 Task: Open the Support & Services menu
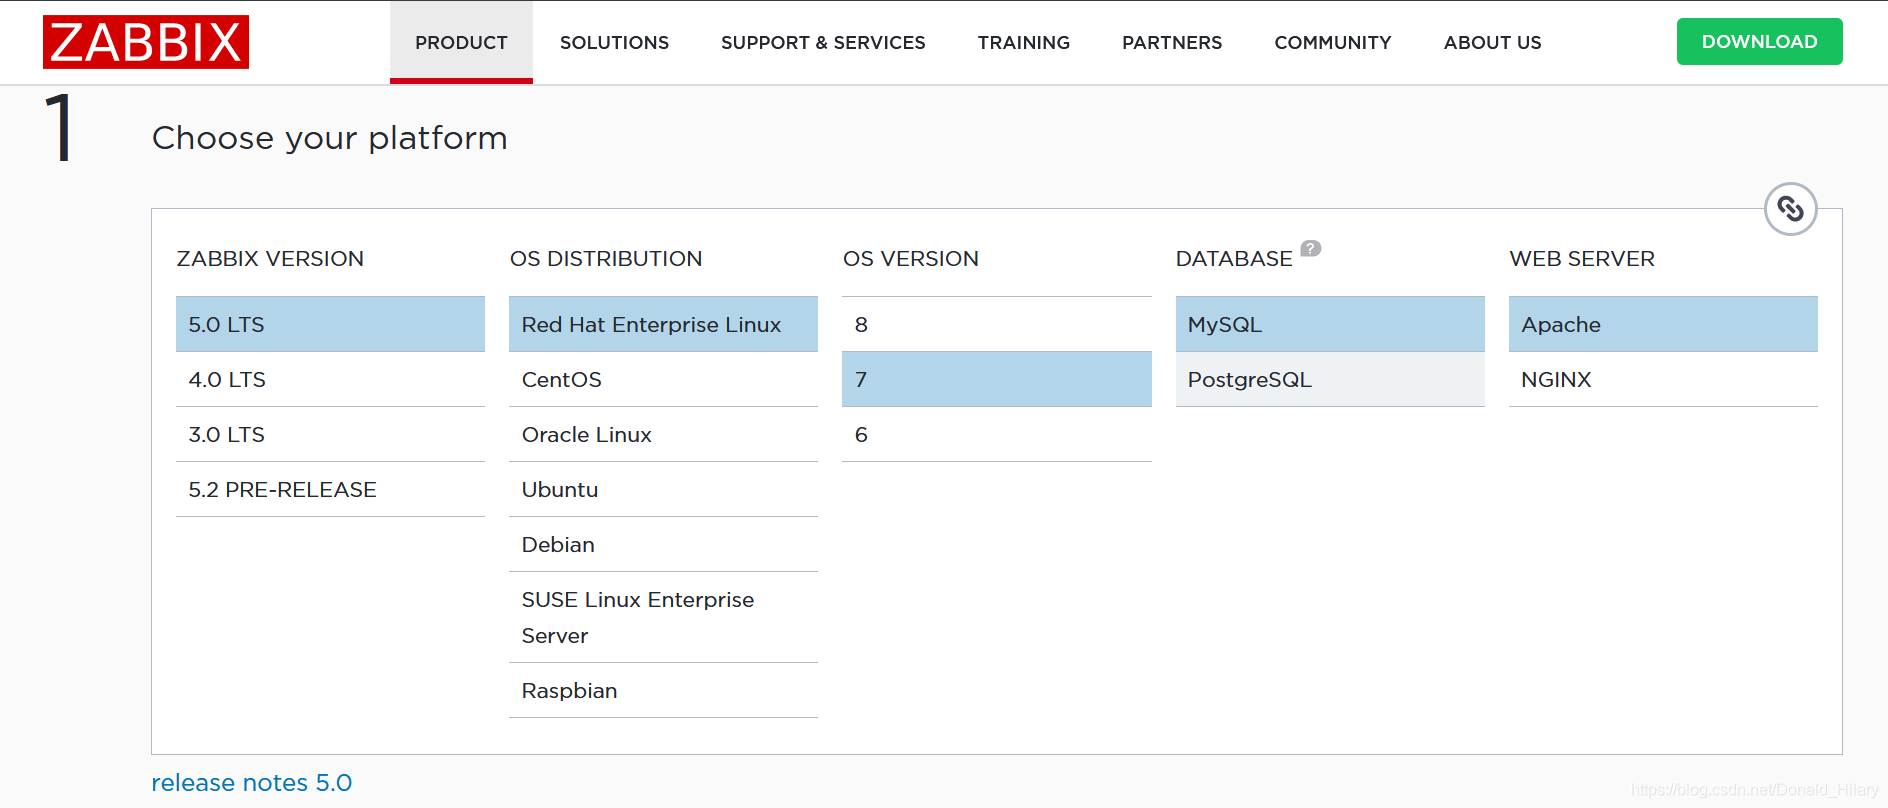click(x=823, y=42)
